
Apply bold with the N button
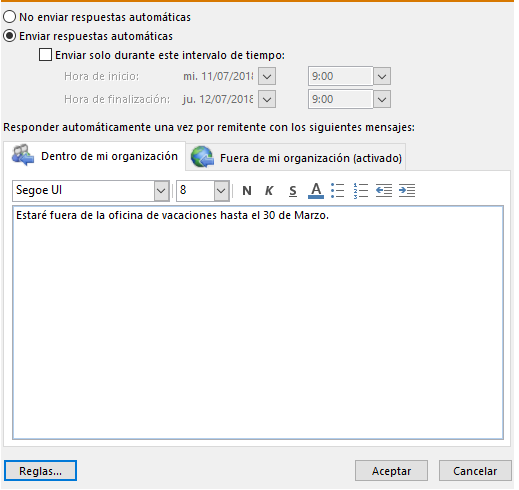tap(247, 191)
